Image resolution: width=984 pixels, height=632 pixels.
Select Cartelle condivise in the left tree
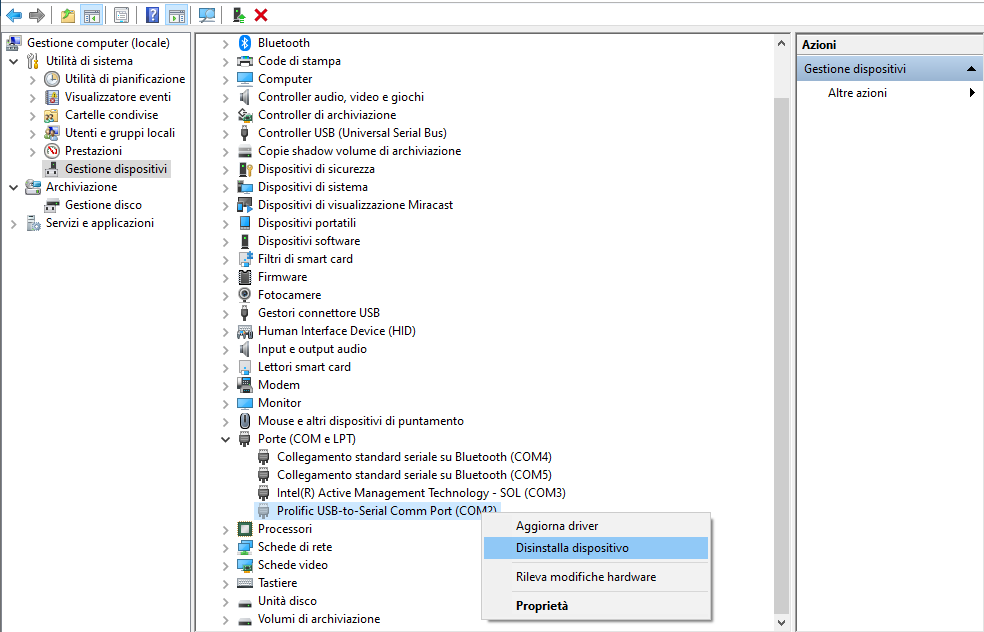(112, 115)
